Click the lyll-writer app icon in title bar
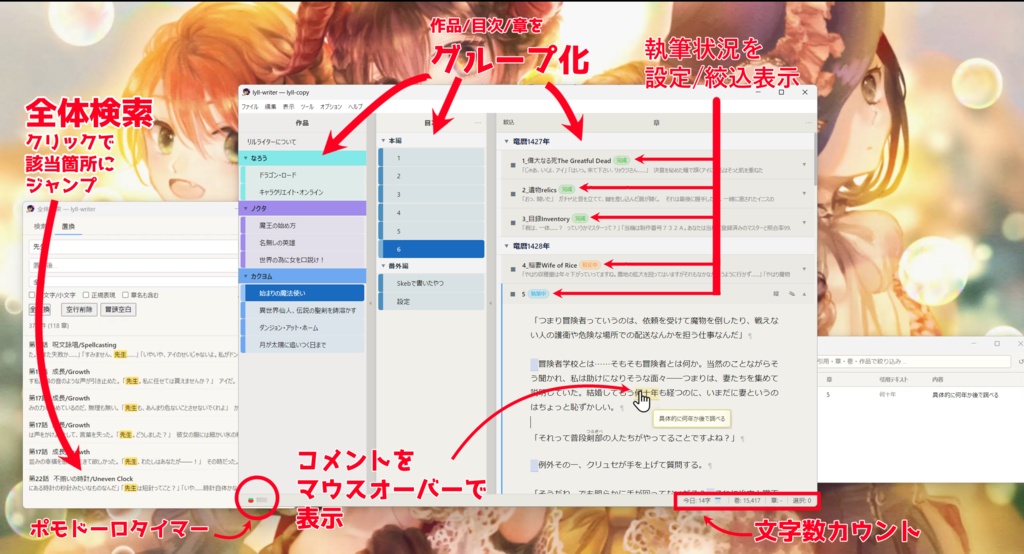Image resolution: width=1024 pixels, height=554 pixels. (246, 92)
